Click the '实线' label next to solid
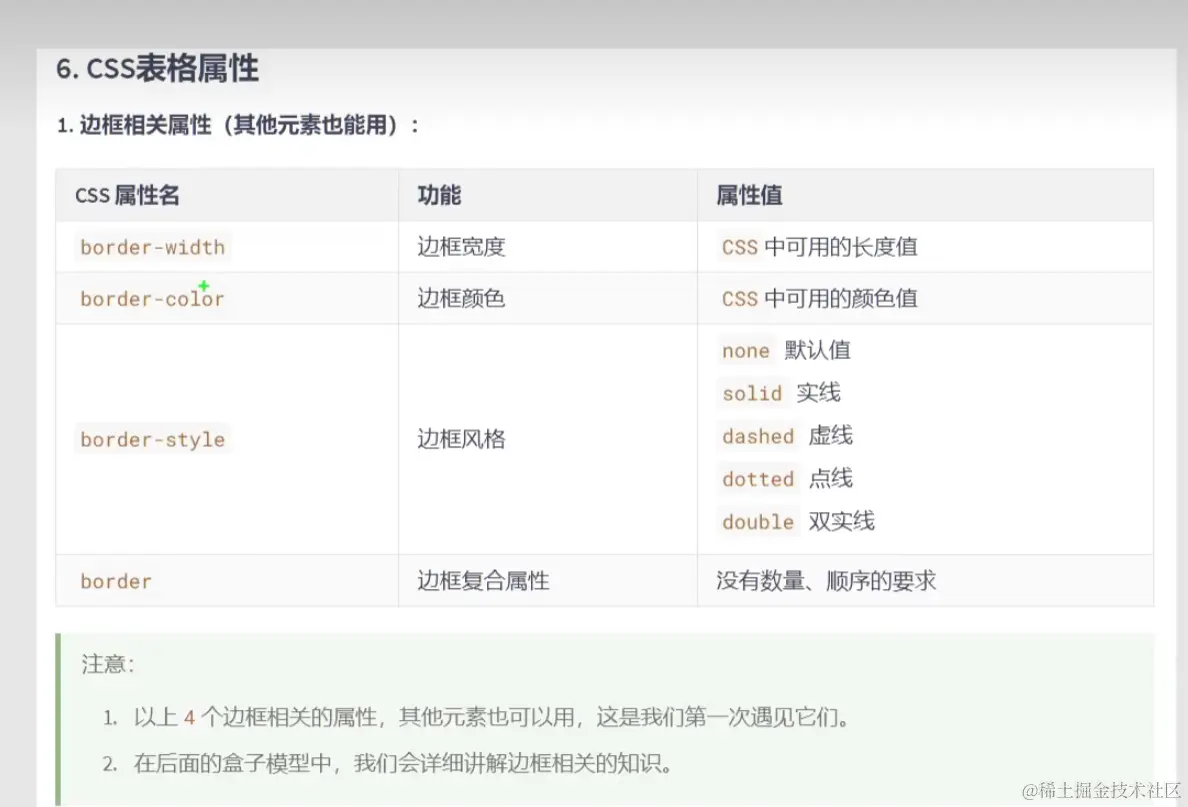The width and height of the screenshot is (1188, 807). click(x=818, y=393)
